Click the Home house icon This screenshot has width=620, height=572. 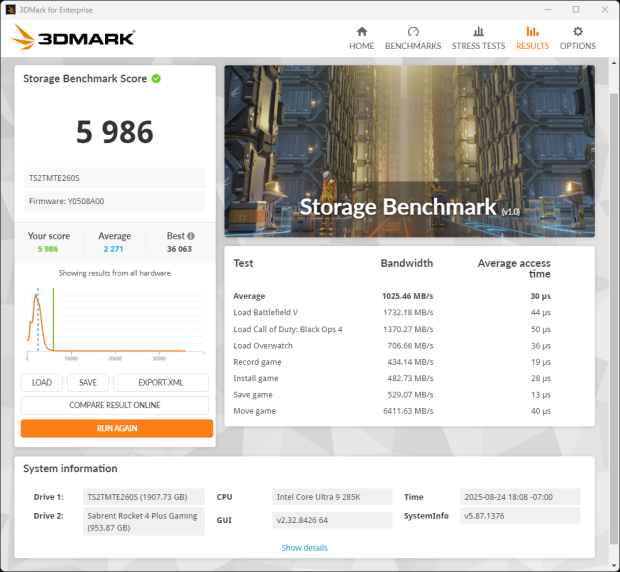[x=361, y=32]
